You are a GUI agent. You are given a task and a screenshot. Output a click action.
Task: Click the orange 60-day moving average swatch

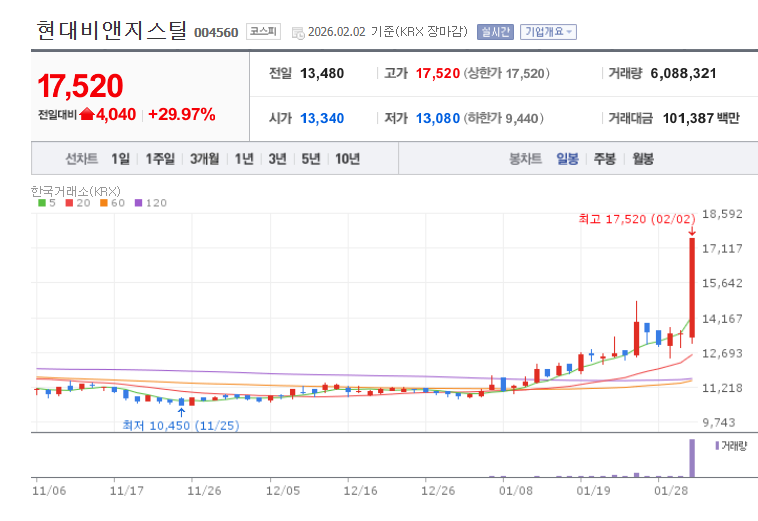[x=103, y=203]
